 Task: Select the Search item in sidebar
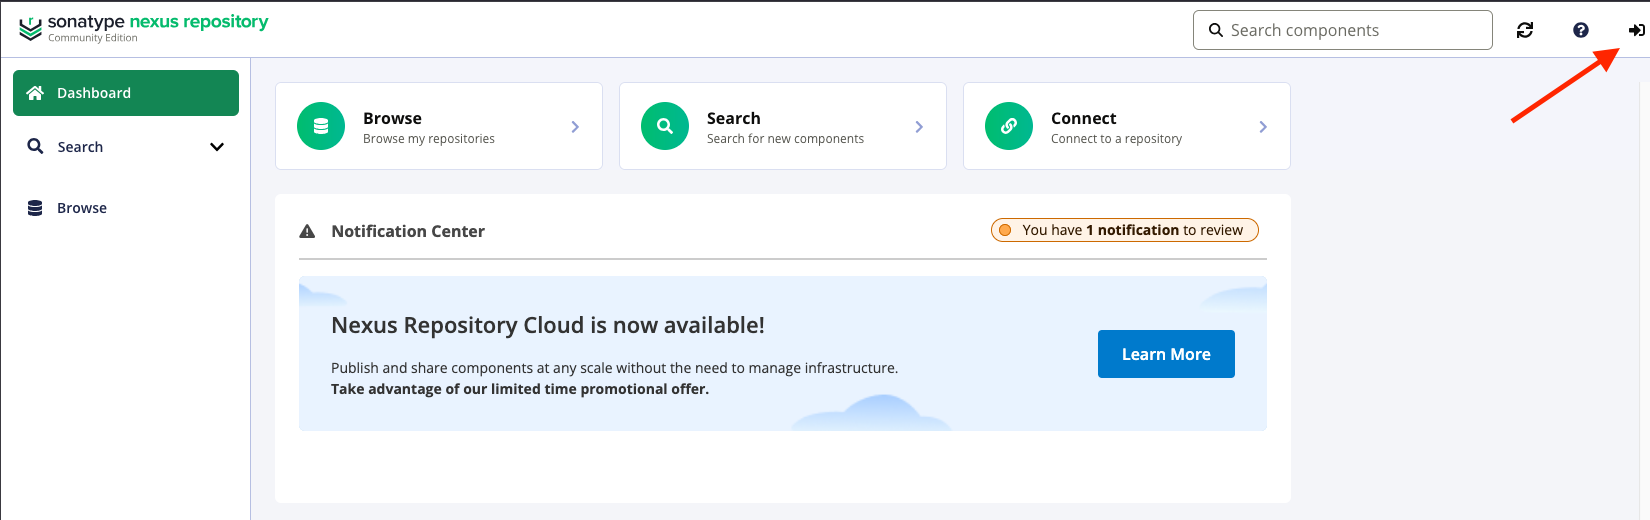126,147
